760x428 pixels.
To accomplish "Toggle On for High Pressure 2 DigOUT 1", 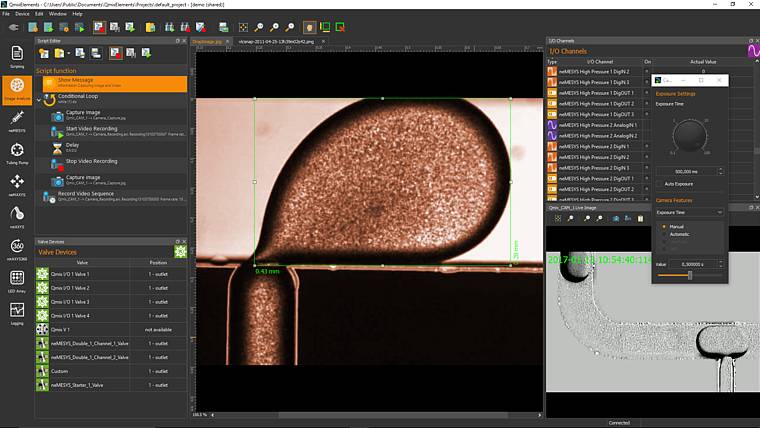I will click(x=647, y=178).
